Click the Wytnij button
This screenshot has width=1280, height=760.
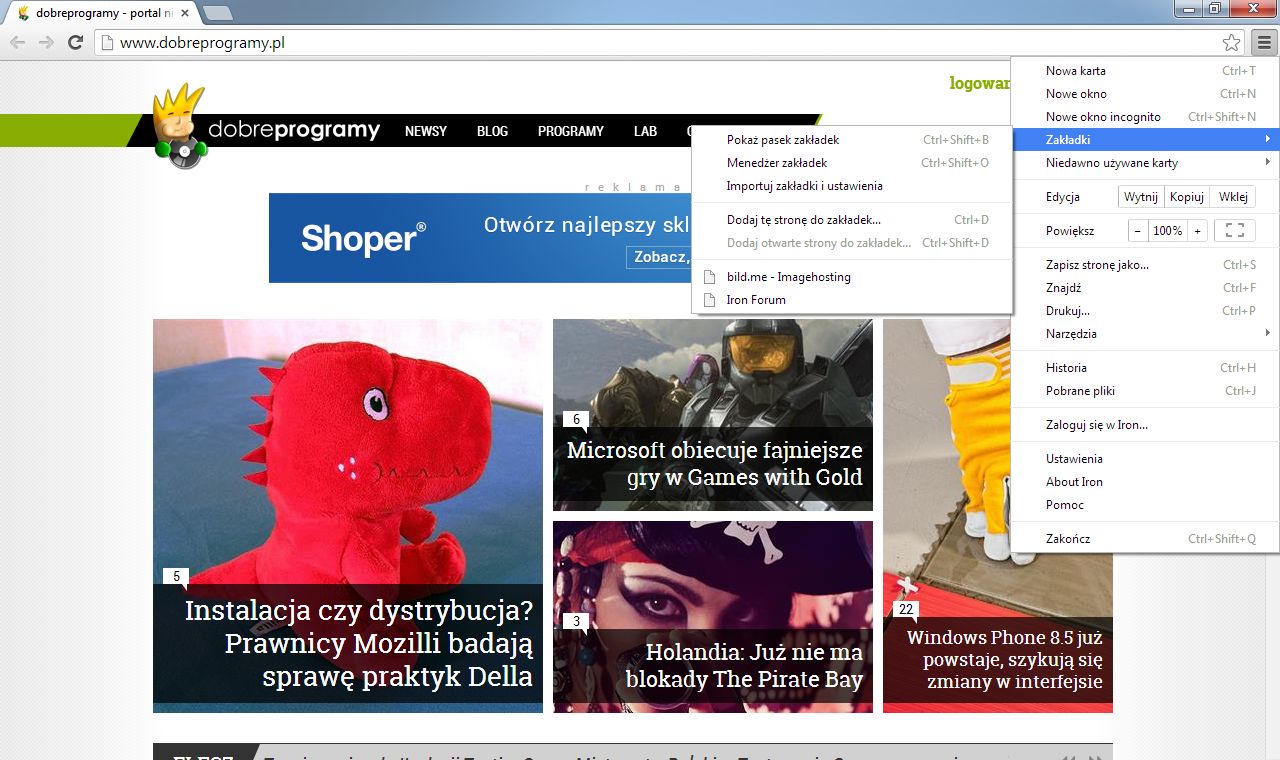pyautogui.click(x=1141, y=197)
